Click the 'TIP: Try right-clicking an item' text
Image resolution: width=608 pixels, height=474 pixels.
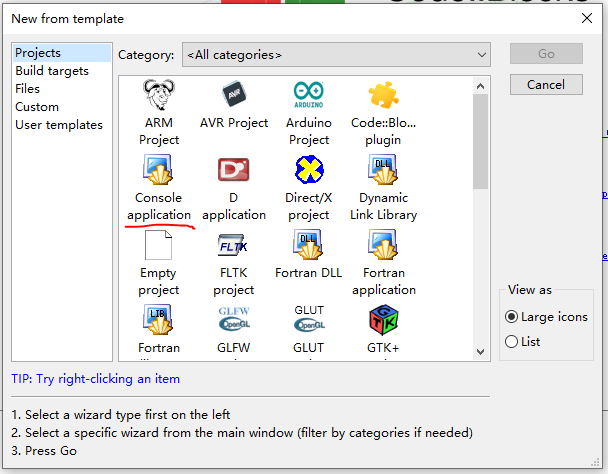pos(95,379)
